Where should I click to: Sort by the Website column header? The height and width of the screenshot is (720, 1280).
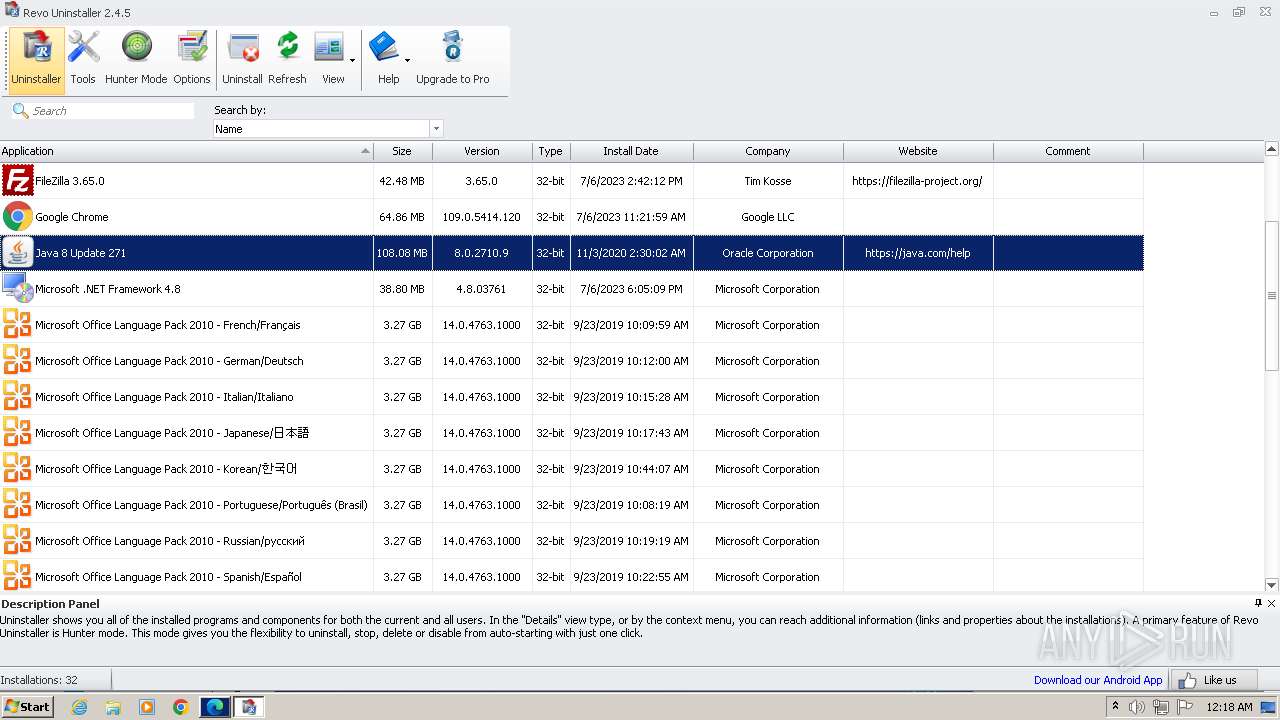point(918,151)
